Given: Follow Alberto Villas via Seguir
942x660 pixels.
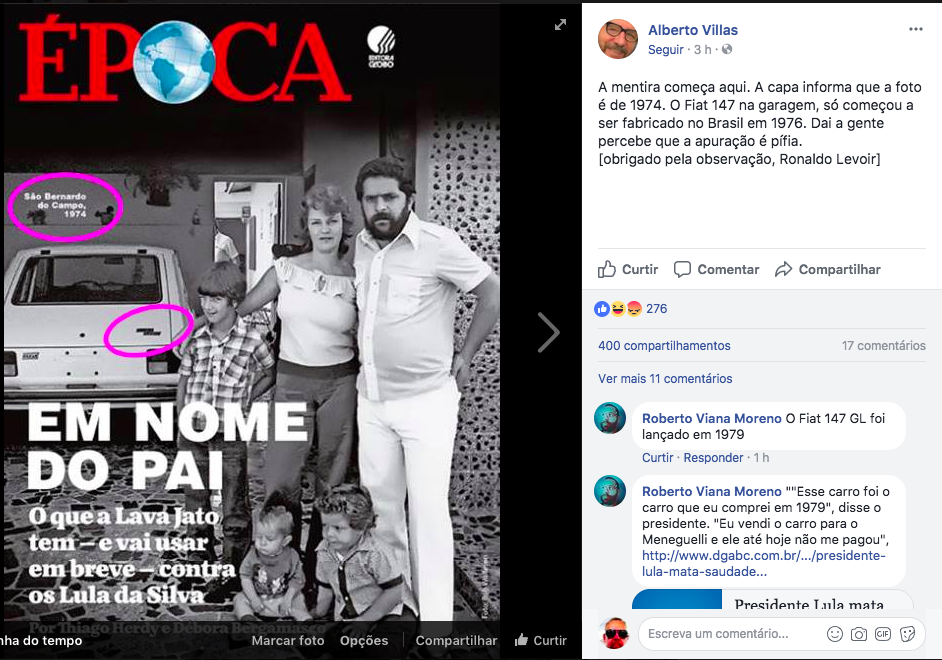Looking at the screenshot, I should click(666, 50).
